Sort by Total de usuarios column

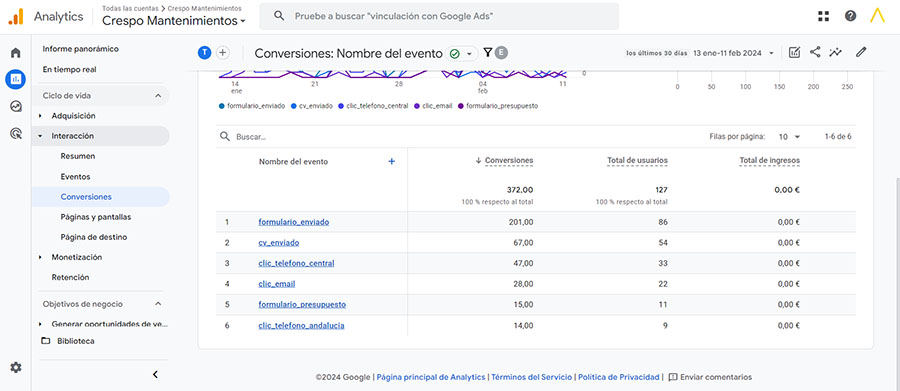click(x=637, y=161)
